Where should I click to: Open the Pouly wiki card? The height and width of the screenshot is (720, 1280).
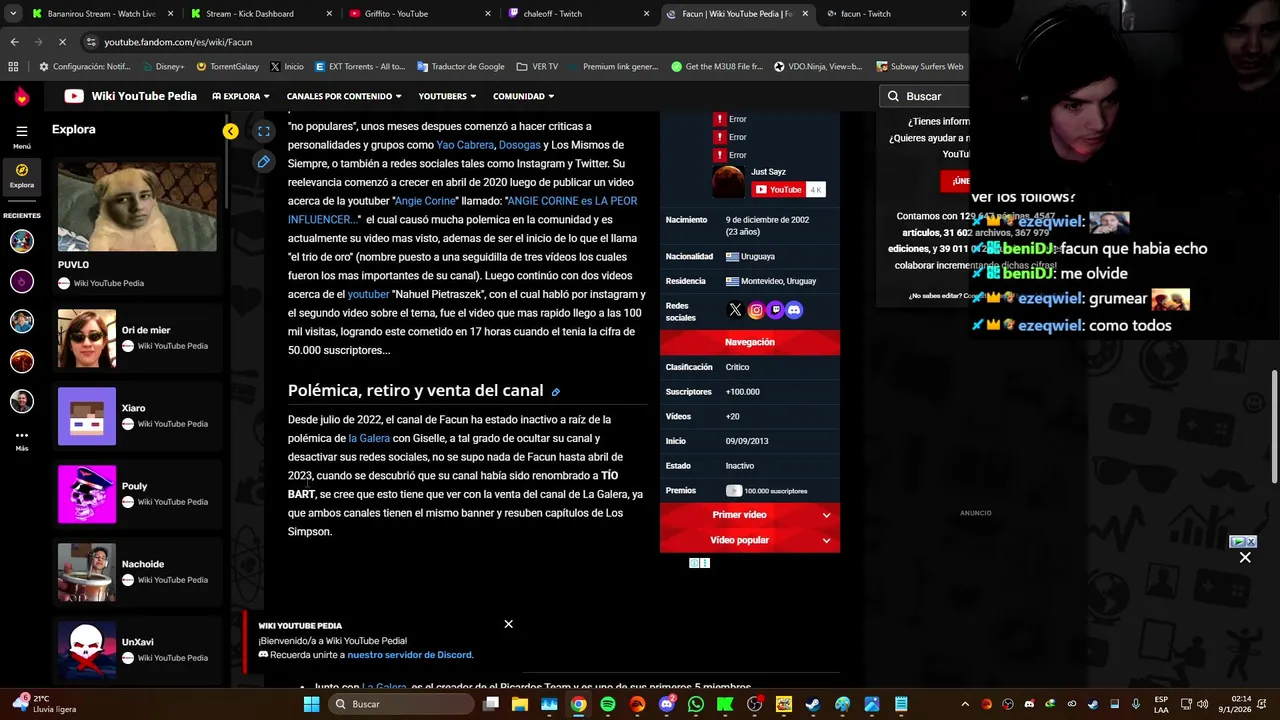point(137,494)
